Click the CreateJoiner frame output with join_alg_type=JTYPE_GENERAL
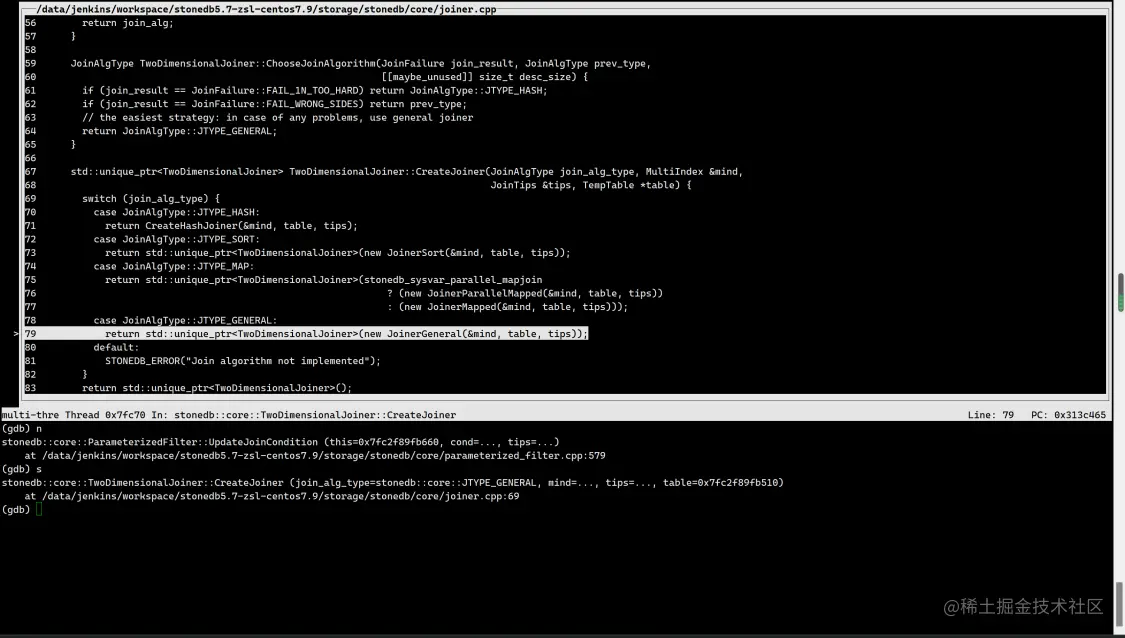This screenshot has height=638, width=1125. click(392, 483)
